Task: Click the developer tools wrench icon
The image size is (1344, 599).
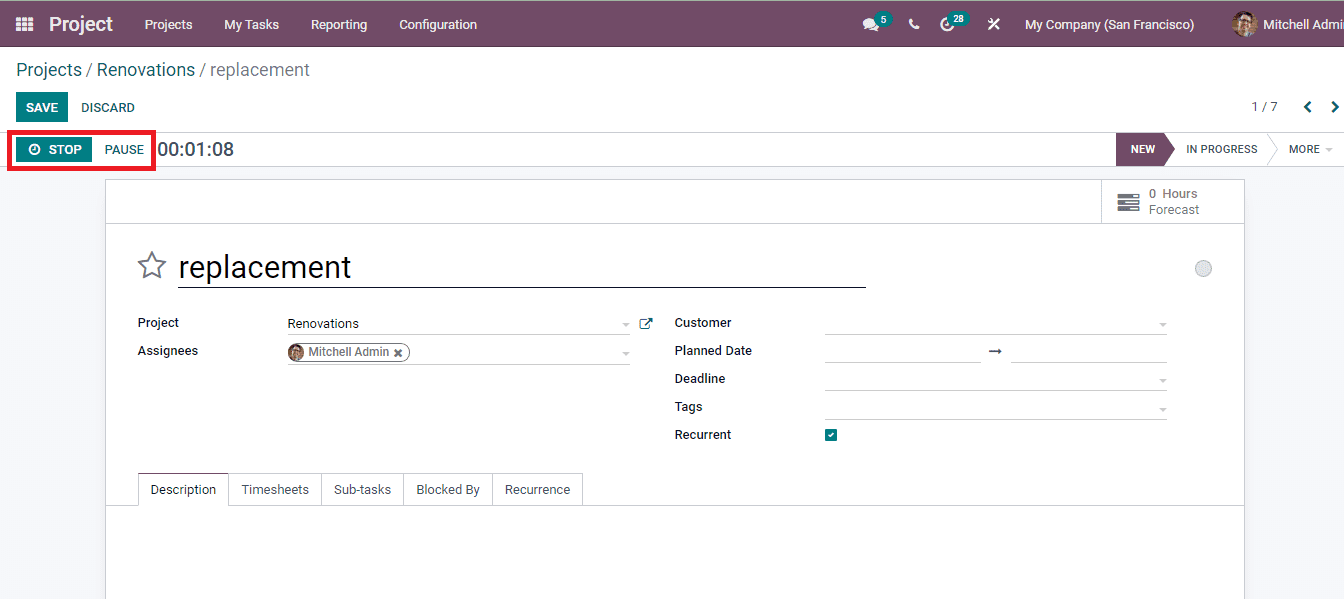Action: (993, 24)
